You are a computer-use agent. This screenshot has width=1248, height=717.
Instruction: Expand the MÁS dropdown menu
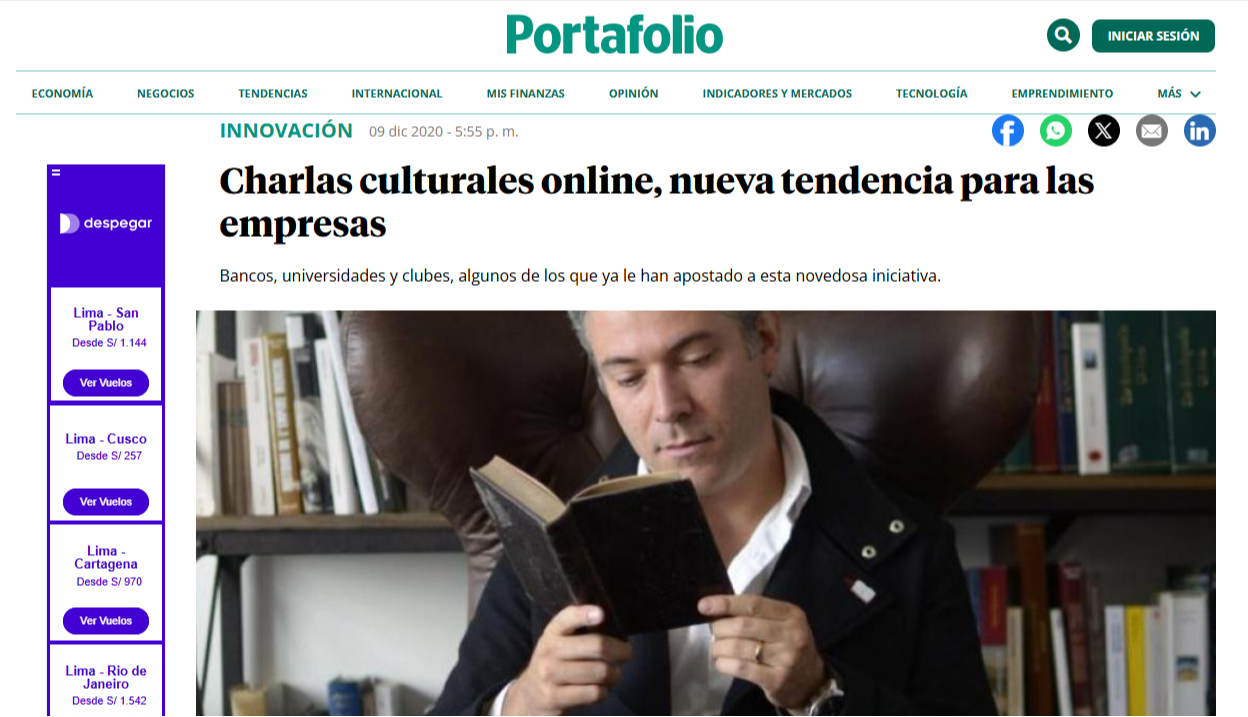[1179, 93]
